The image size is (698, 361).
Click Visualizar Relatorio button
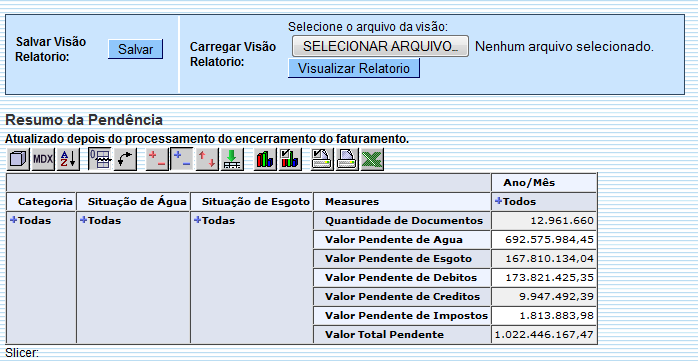pyautogui.click(x=353, y=69)
